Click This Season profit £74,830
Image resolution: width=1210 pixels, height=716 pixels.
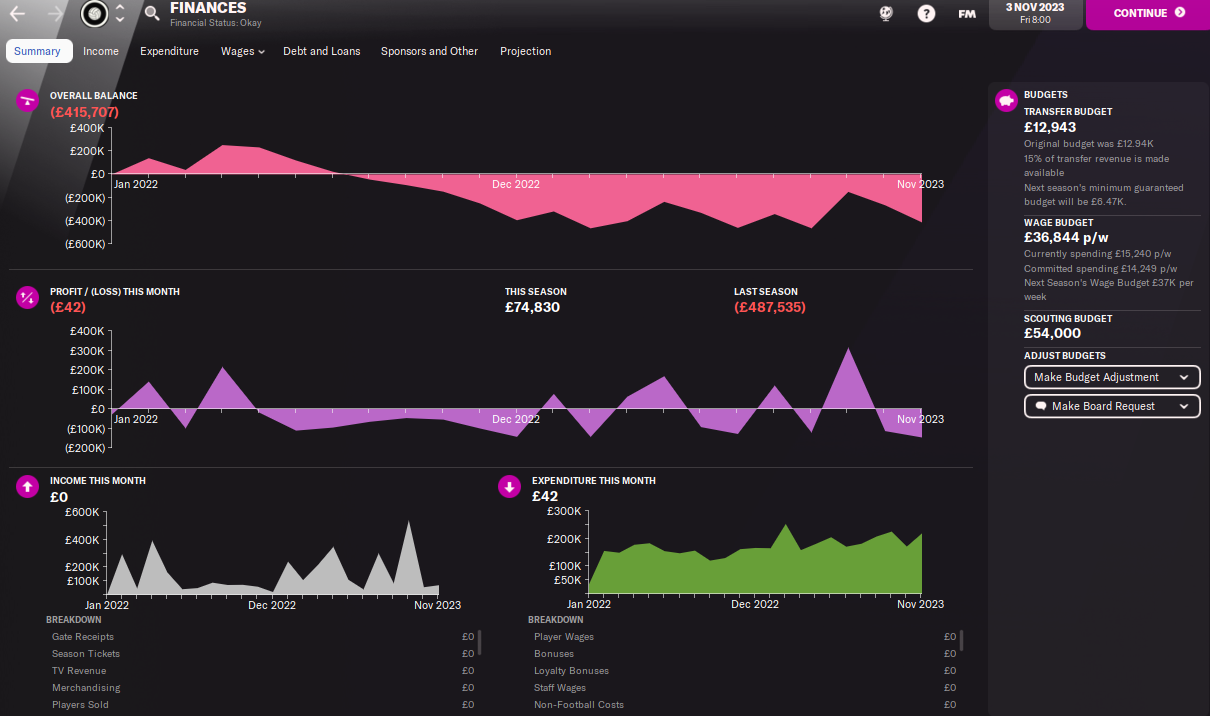[532, 307]
